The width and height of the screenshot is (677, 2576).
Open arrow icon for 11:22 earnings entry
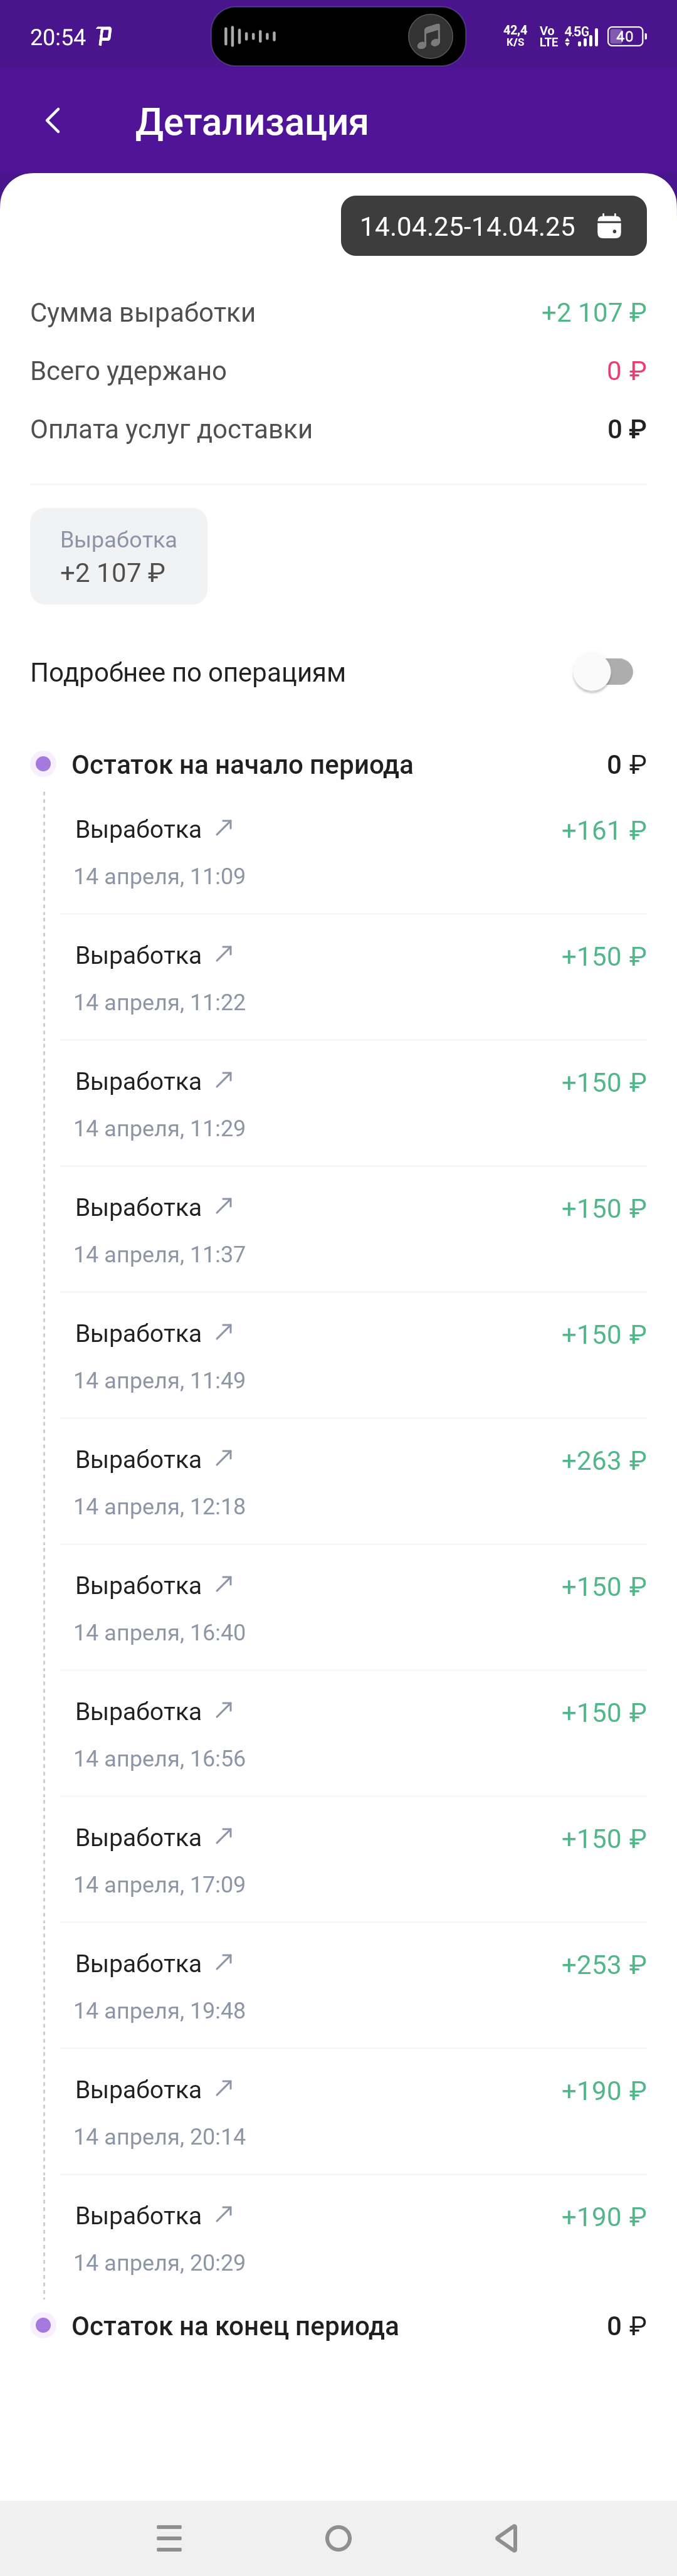[224, 953]
